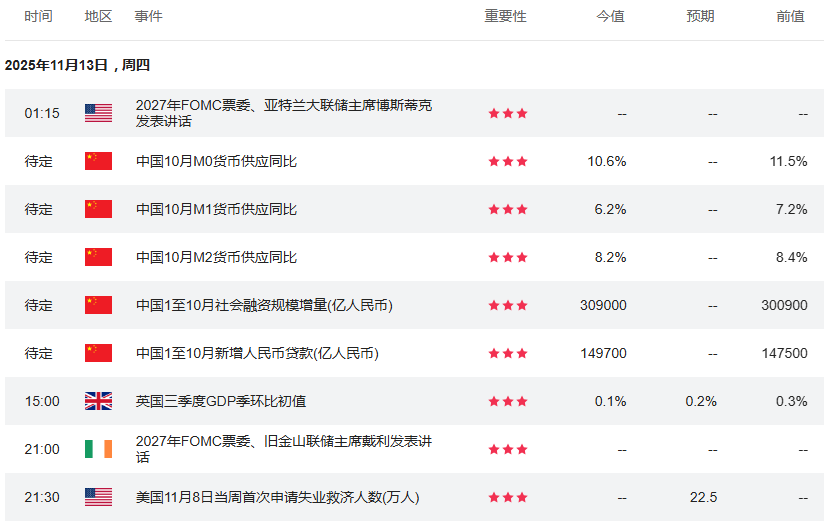Click the 今值 column header
Image resolution: width=824 pixels, height=522 pixels.
pos(611,16)
